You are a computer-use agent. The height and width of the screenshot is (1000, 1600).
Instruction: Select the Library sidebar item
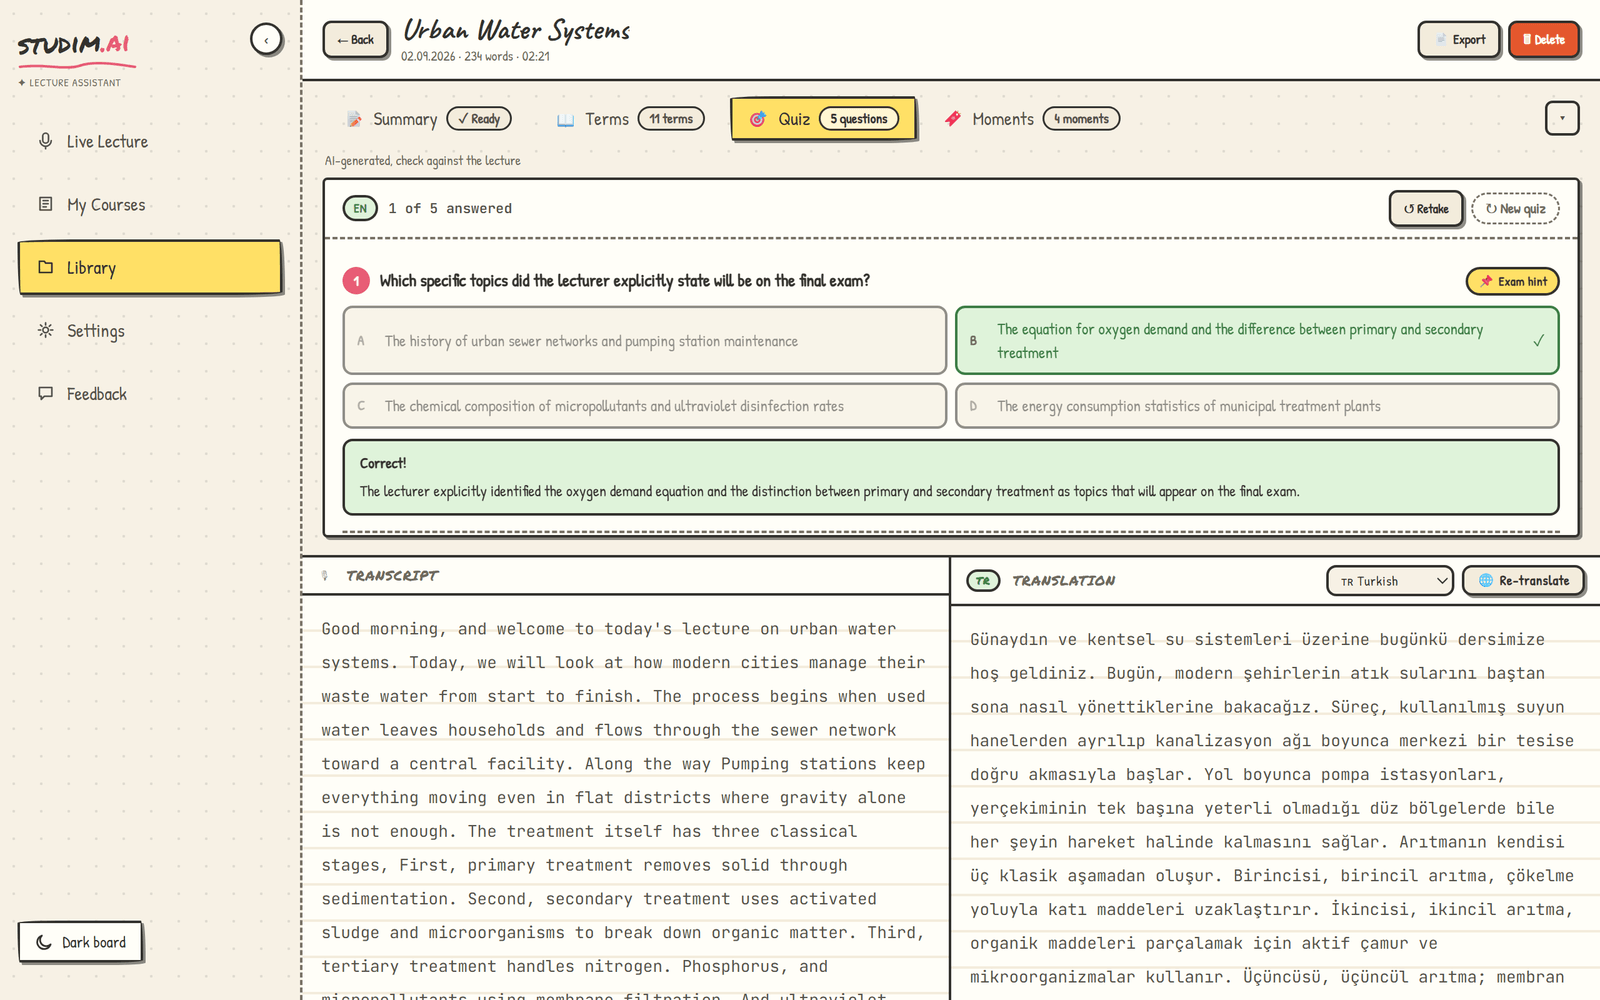coord(150,268)
